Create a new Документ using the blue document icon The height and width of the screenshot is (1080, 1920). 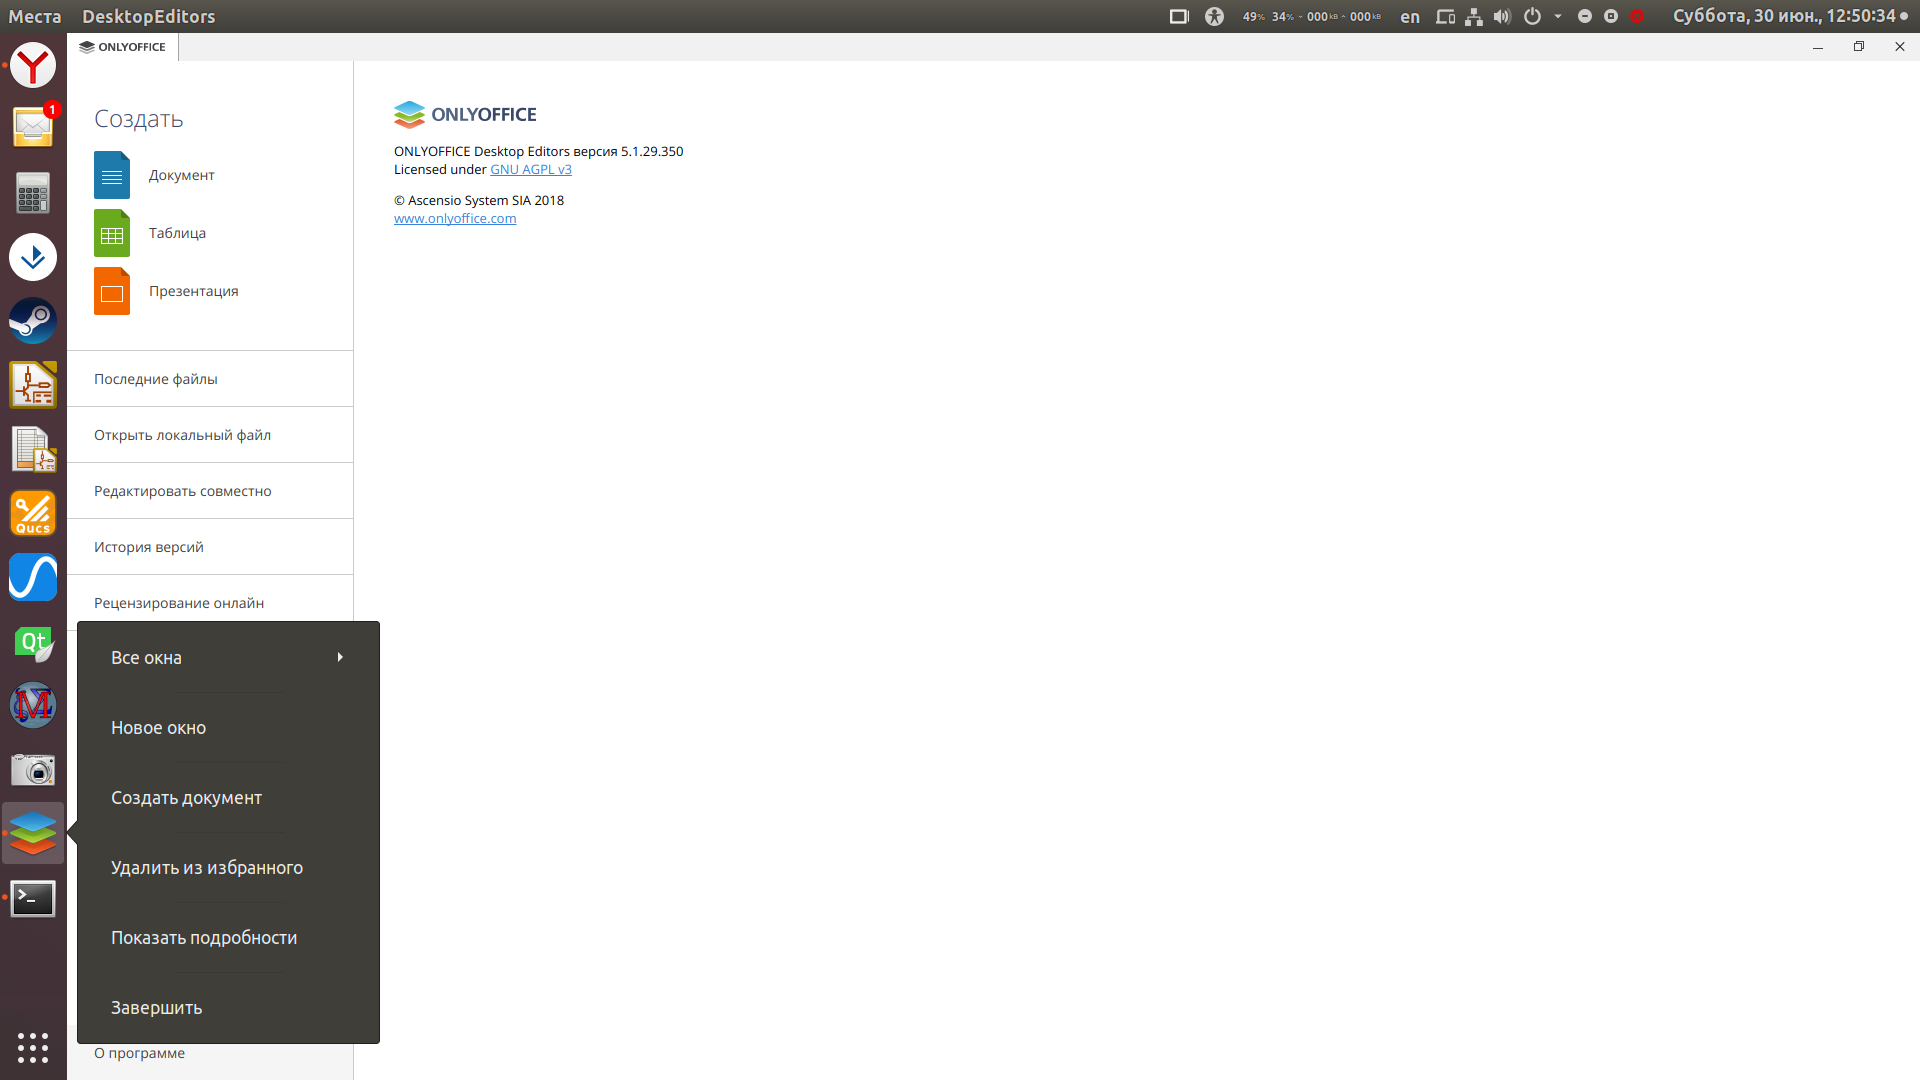(x=111, y=175)
